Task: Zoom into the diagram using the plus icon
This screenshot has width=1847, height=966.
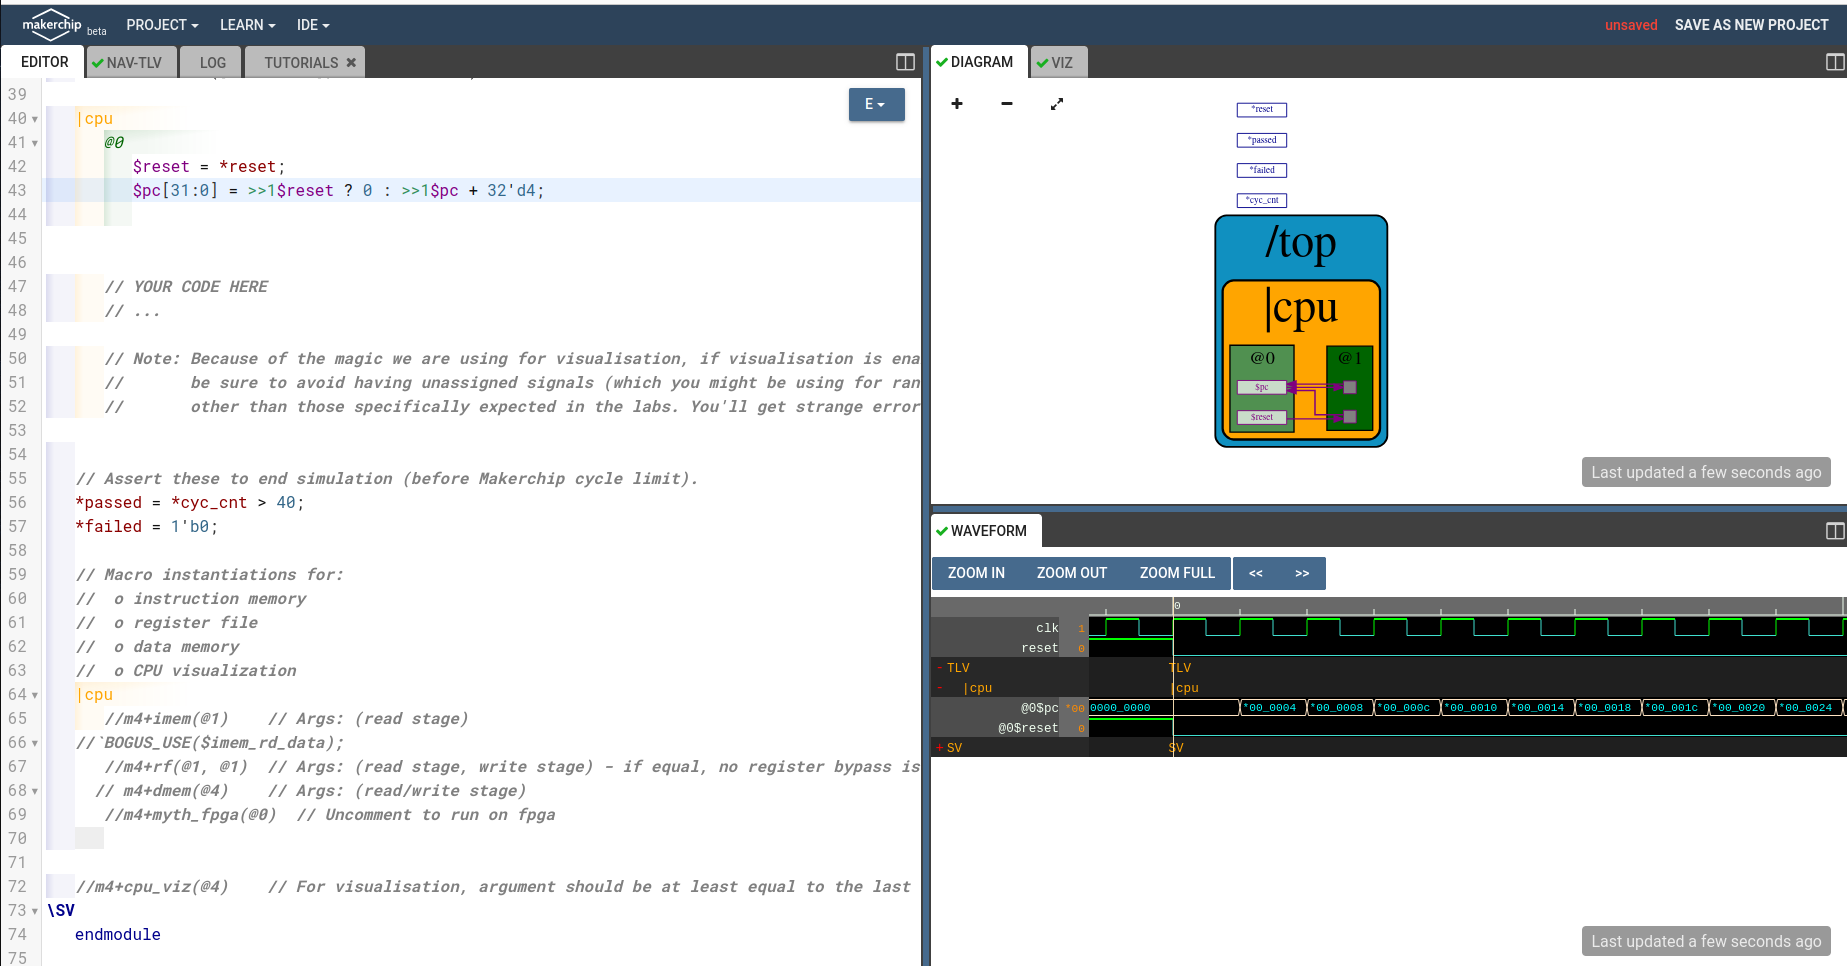Action: (957, 104)
